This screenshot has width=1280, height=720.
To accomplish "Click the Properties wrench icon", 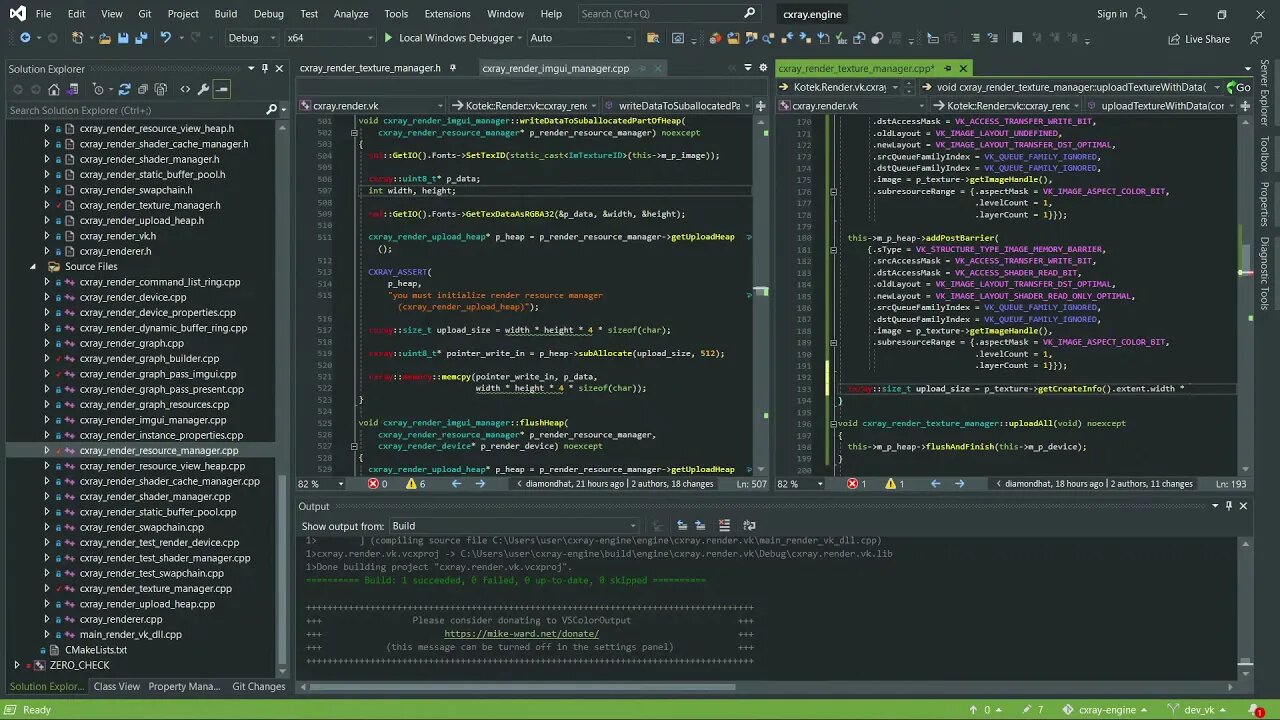I will (203, 89).
